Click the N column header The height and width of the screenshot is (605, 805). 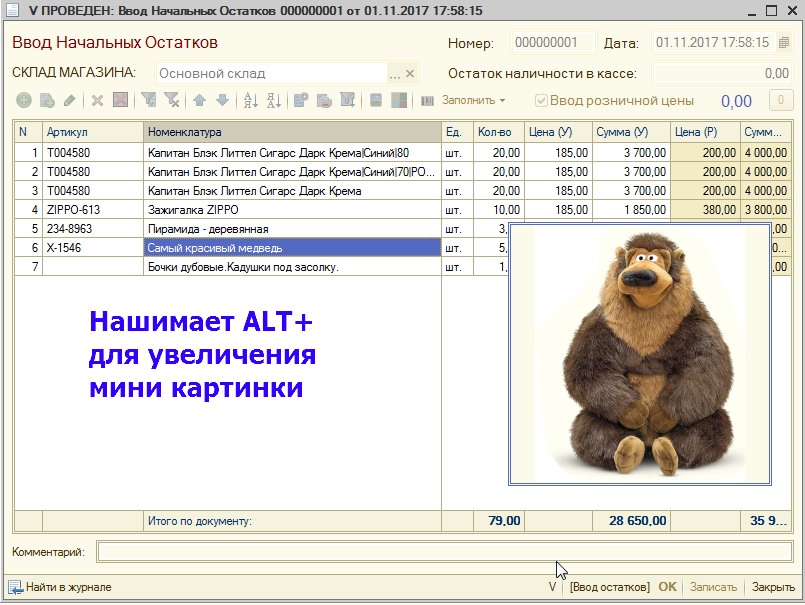click(28, 132)
